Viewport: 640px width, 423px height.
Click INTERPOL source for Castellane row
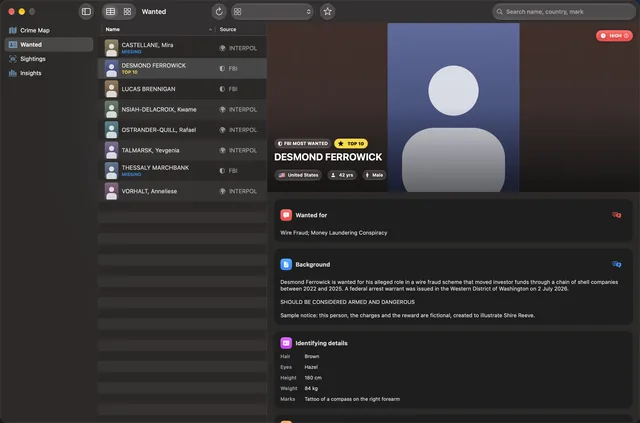tap(238, 48)
